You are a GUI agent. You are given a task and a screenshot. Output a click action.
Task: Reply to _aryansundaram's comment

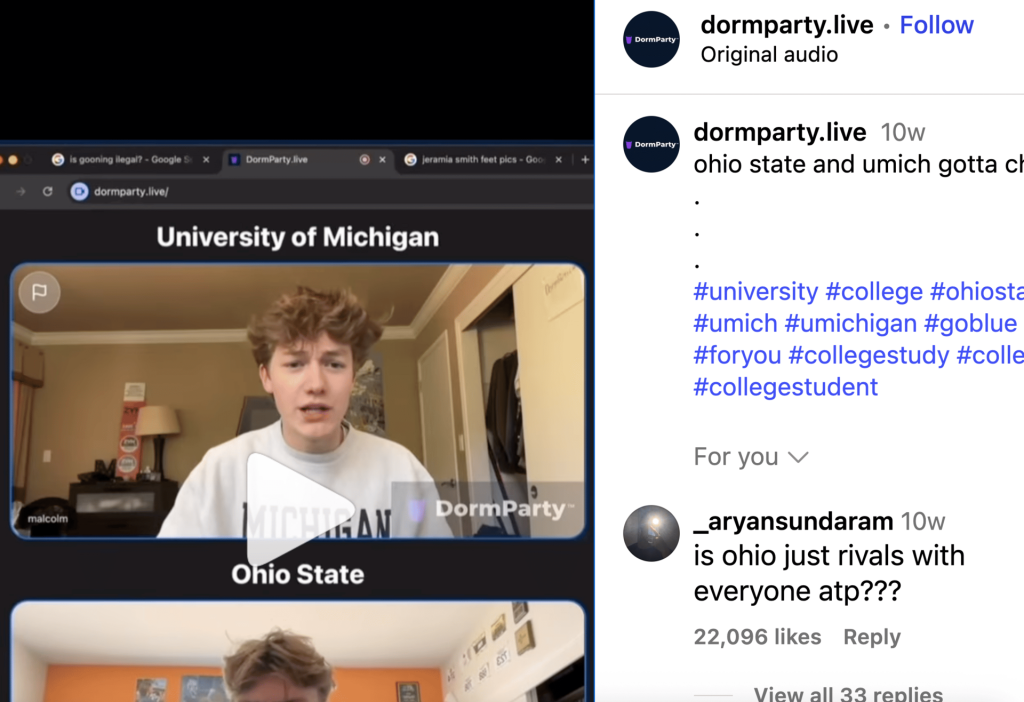pos(871,637)
